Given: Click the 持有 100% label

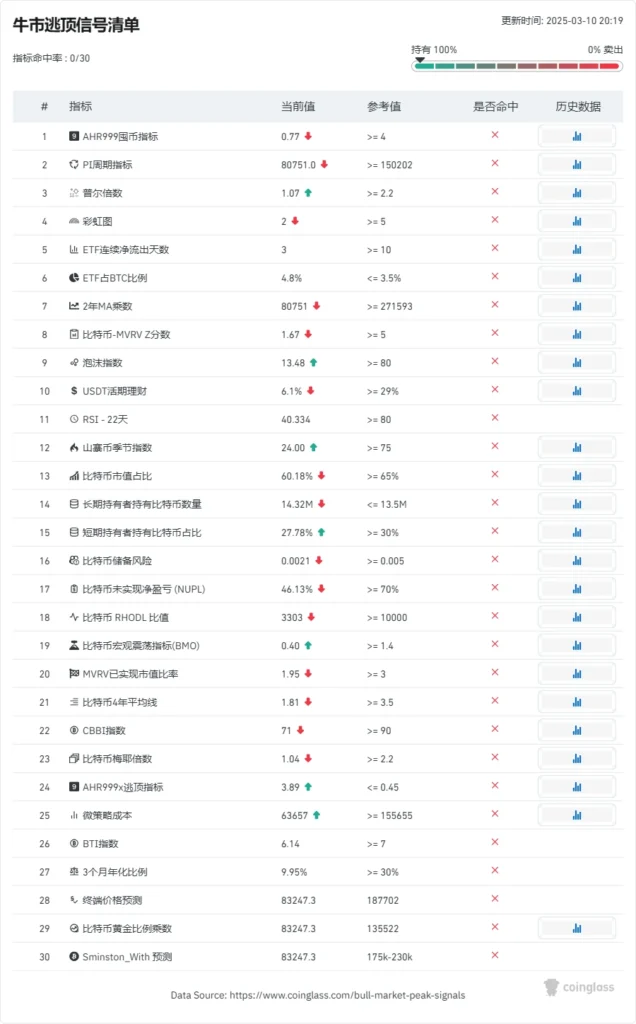Looking at the screenshot, I should (x=434, y=50).
